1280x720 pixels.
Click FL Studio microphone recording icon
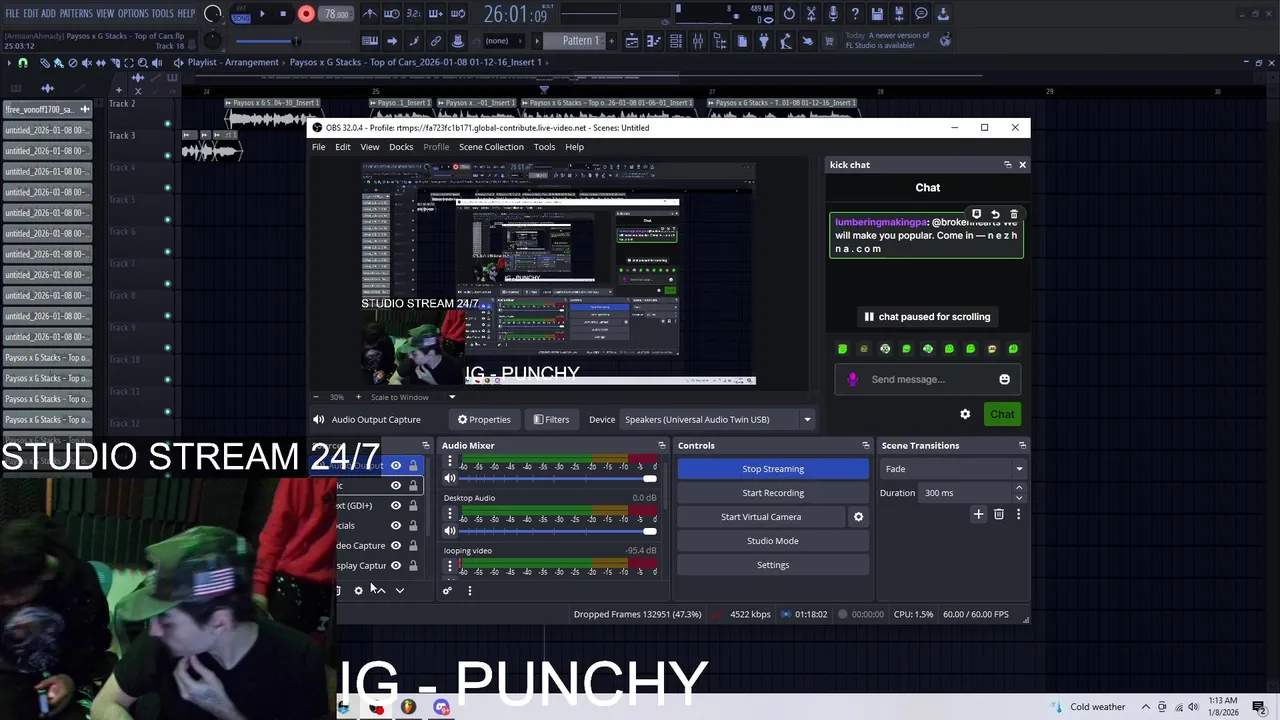pyautogui.click(x=833, y=14)
